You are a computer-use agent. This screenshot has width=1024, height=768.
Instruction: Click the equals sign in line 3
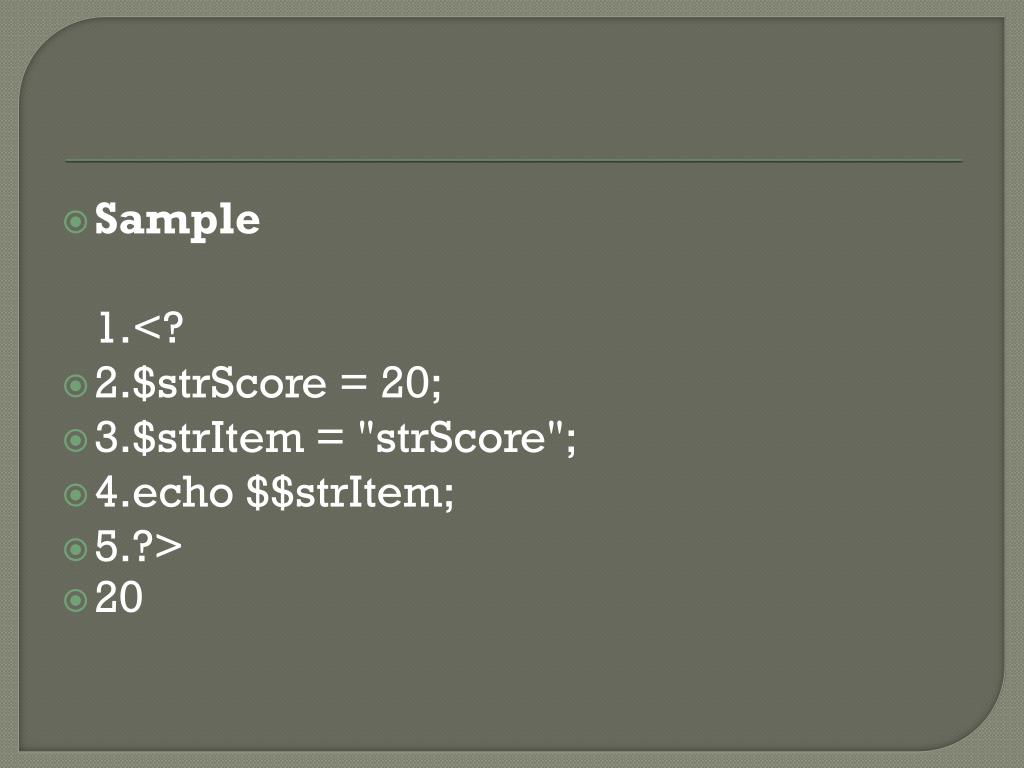[331, 438]
